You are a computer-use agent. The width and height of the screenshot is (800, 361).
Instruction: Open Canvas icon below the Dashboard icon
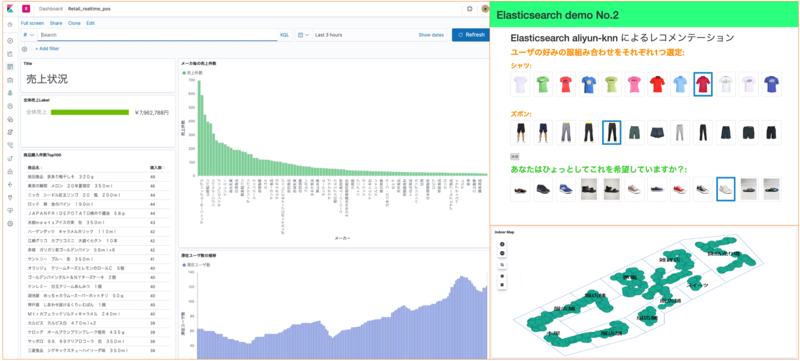(10, 80)
